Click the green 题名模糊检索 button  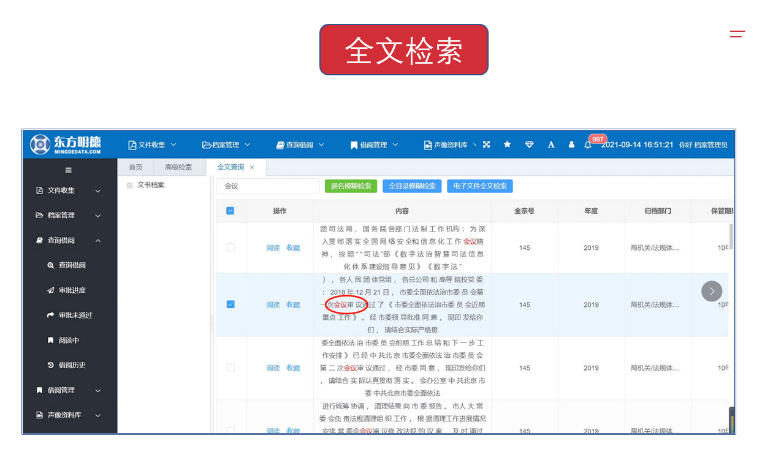tap(350, 186)
